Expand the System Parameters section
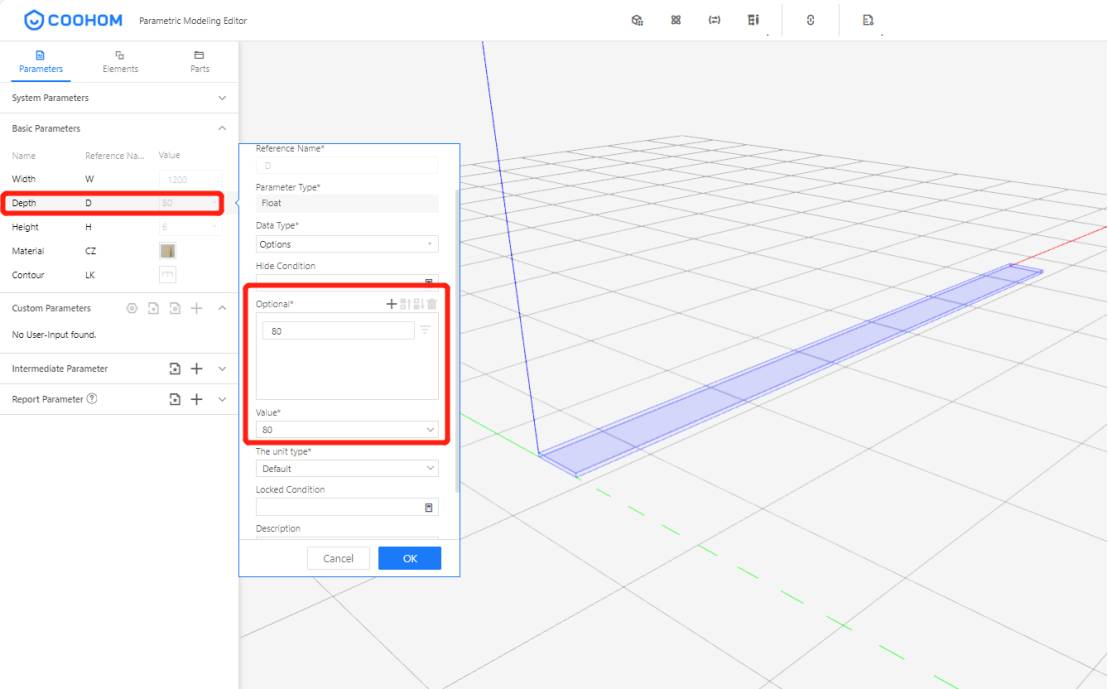Image resolution: width=1108 pixels, height=689 pixels. (x=222, y=98)
